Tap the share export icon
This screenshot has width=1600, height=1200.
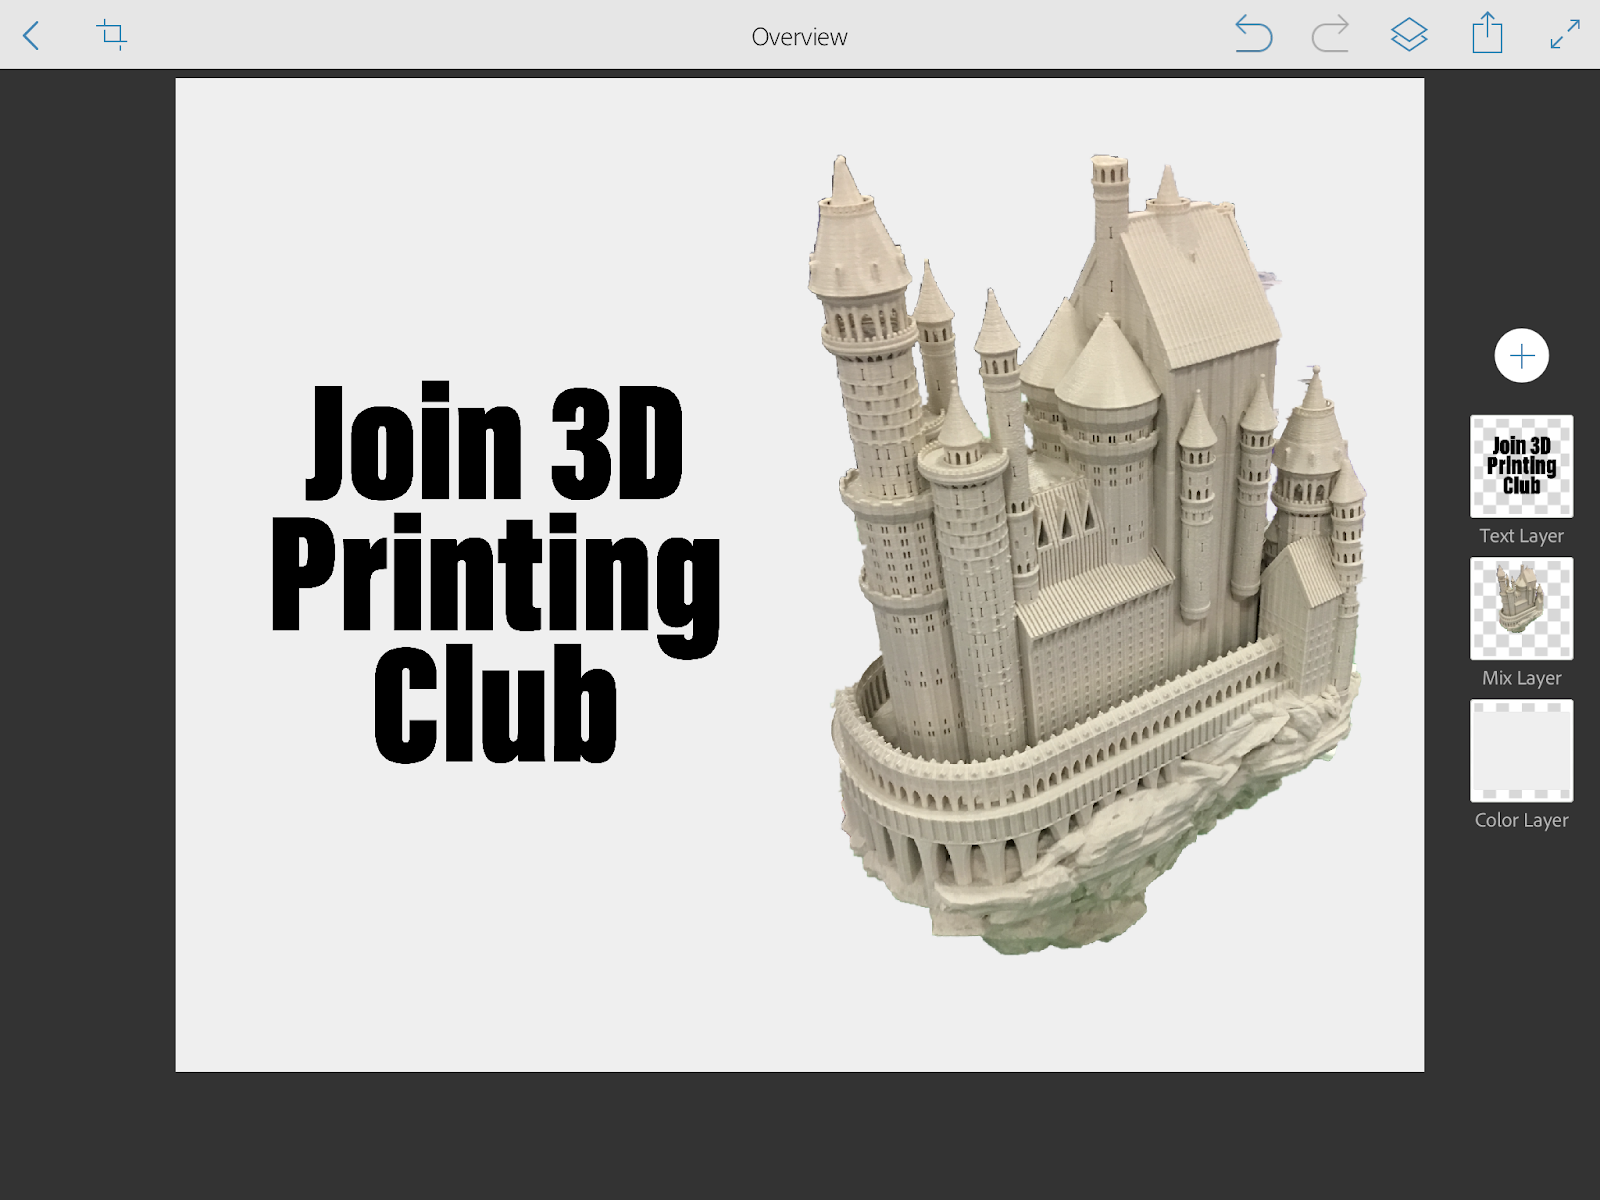pyautogui.click(x=1487, y=33)
